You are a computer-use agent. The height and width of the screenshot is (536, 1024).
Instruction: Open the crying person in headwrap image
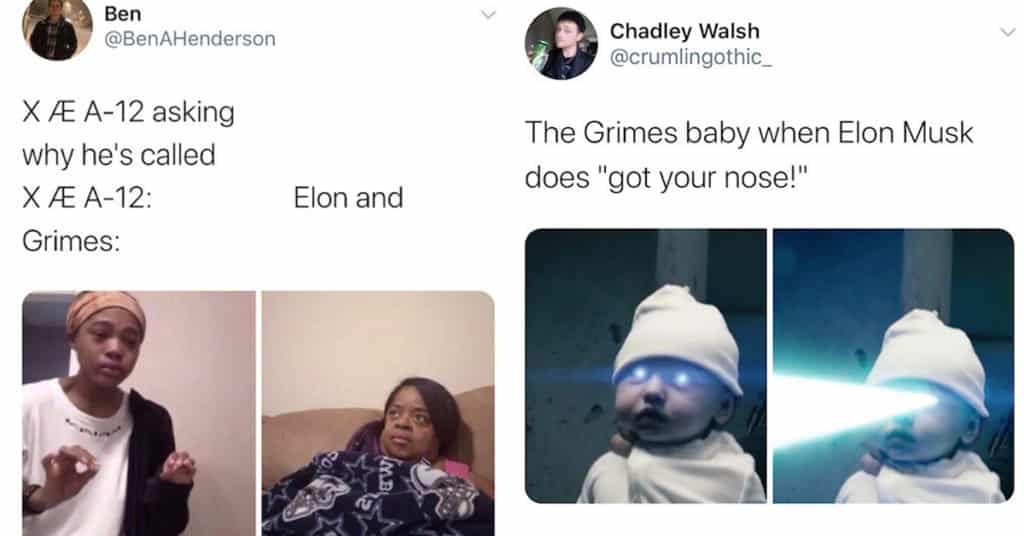click(139, 413)
